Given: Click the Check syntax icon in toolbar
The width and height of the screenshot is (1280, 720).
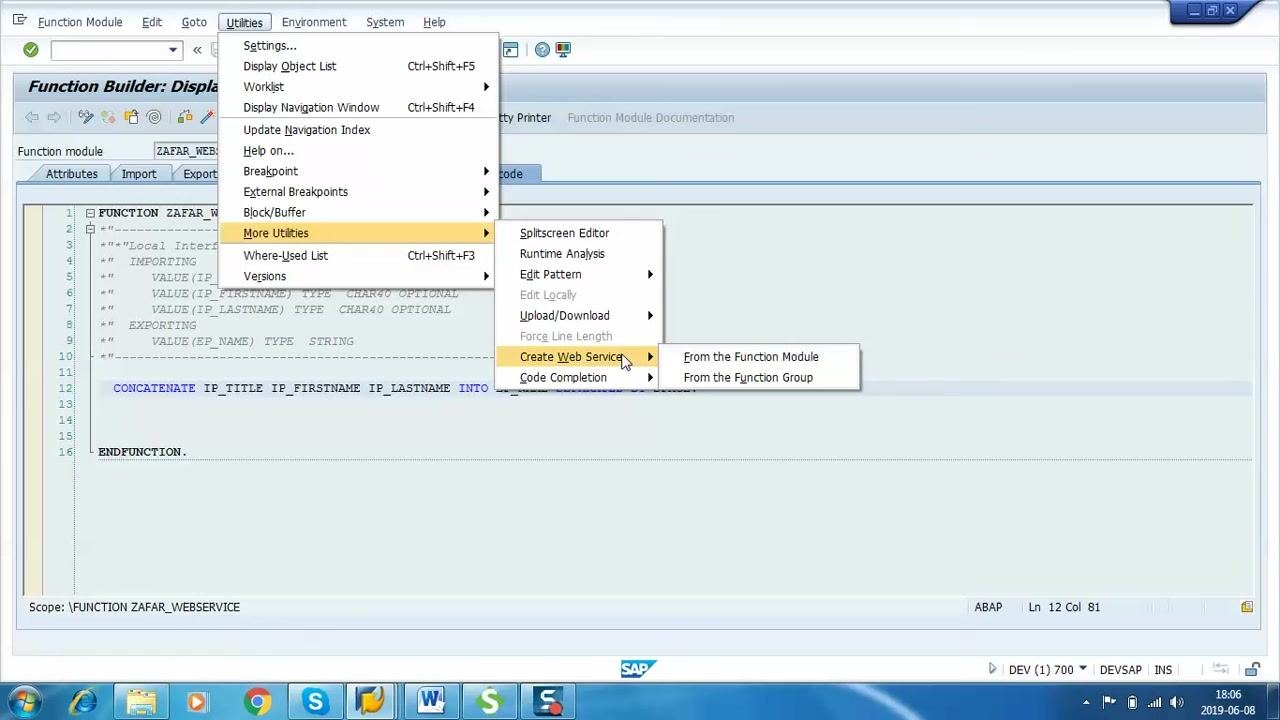Looking at the screenshot, I should (185, 117).
